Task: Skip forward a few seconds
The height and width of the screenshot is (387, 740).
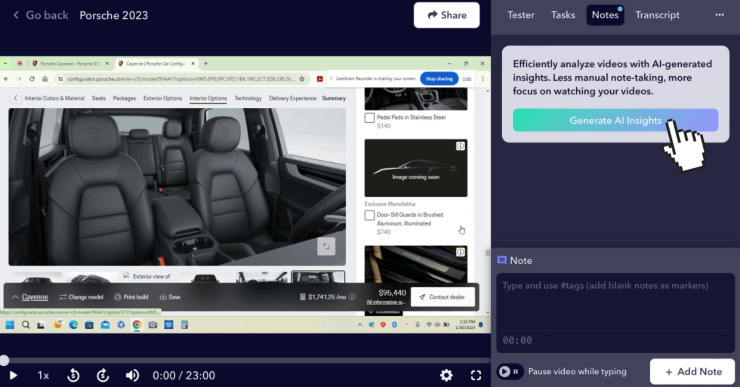Action: pos(103,376)
